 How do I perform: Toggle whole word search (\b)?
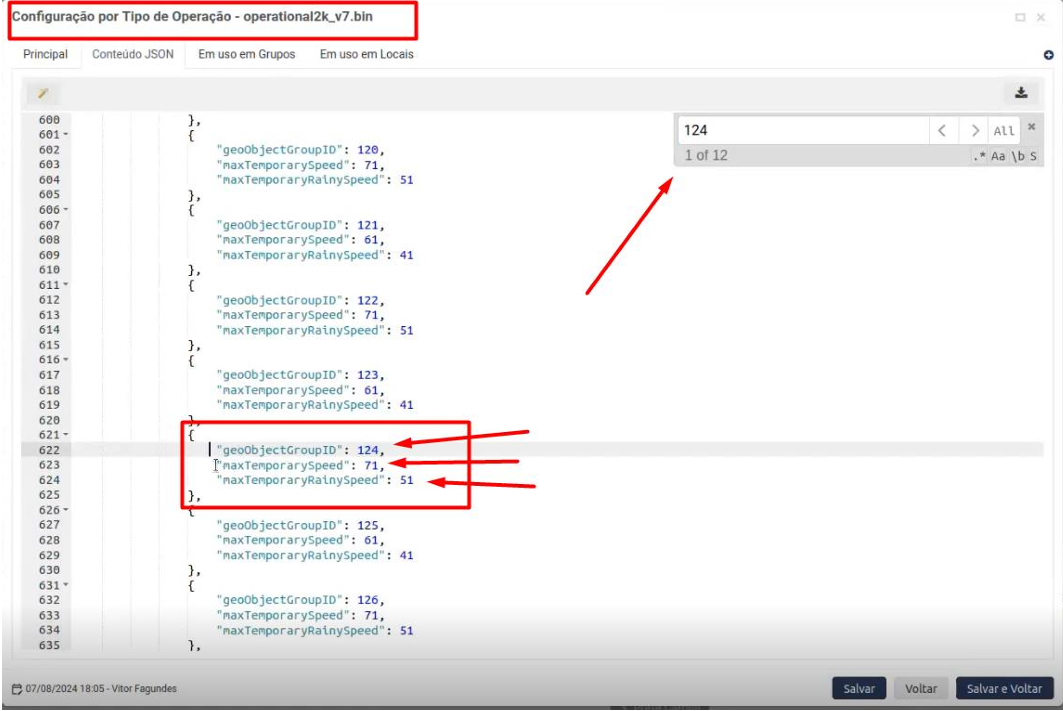[1017, 157]
